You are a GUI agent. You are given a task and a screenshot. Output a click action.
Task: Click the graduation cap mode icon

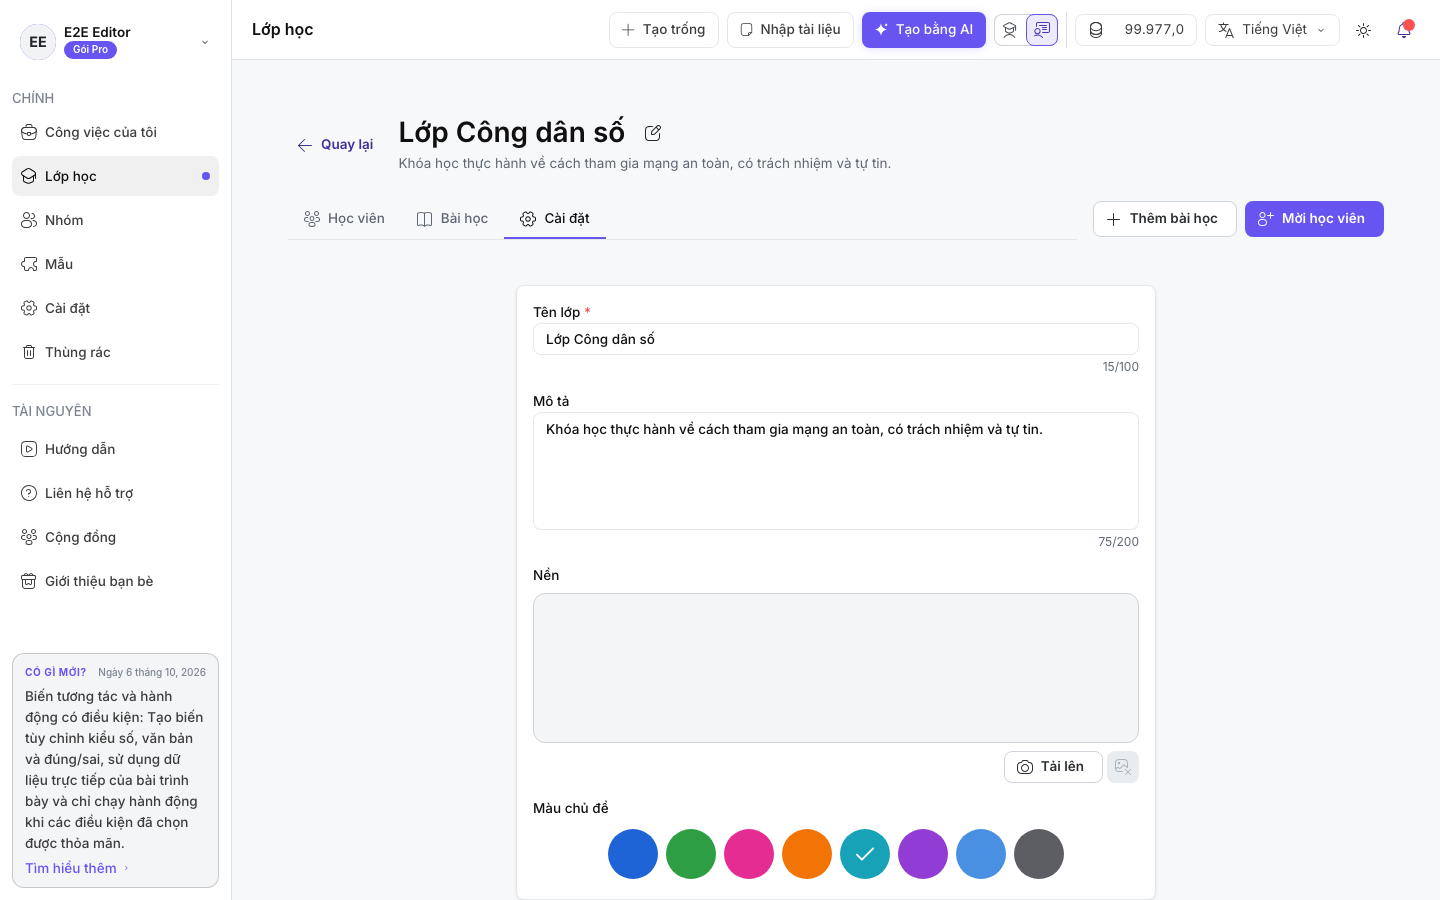coord(1010,30)
